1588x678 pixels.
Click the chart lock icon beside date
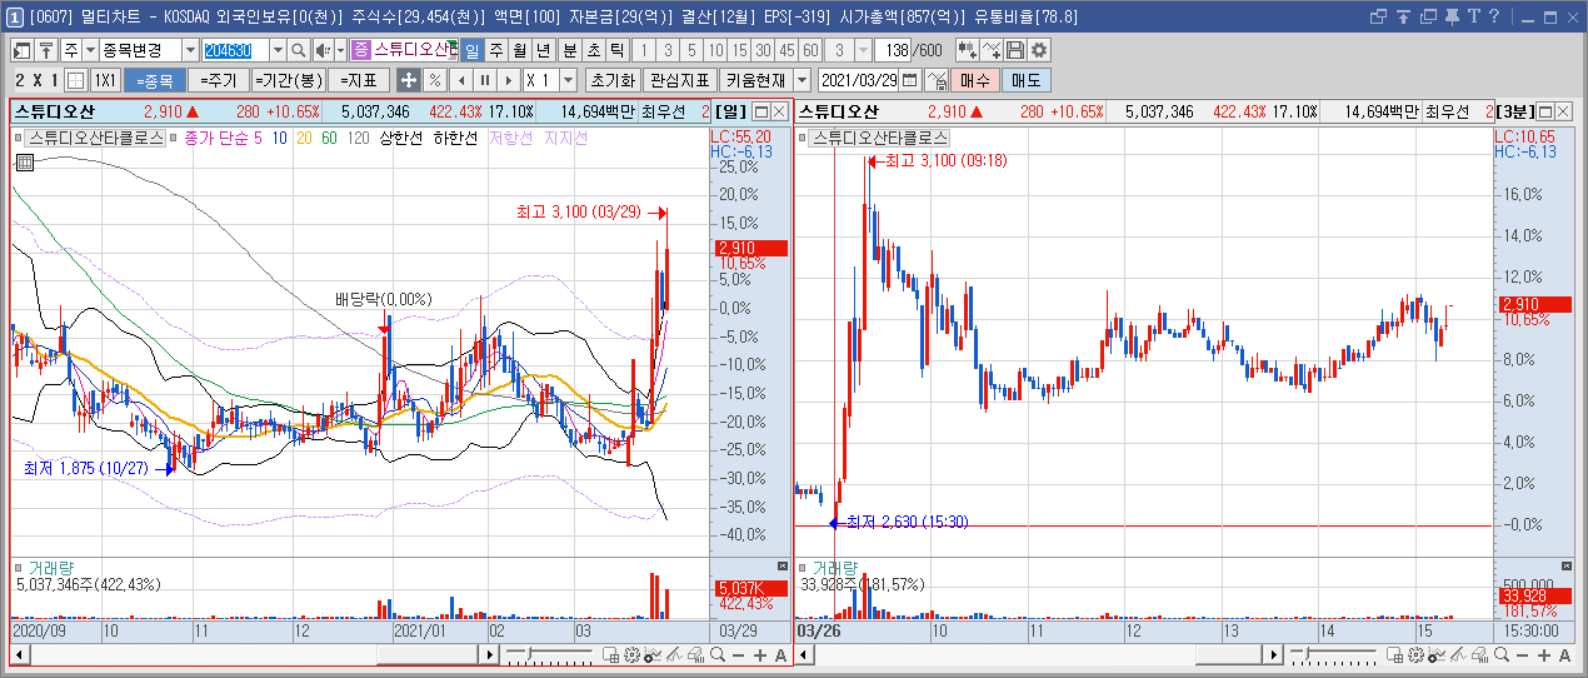[x=937, y=80]
